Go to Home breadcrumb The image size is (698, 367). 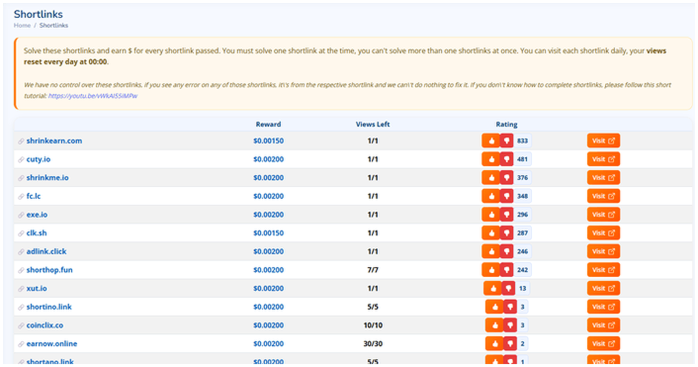tap(22, 25)
